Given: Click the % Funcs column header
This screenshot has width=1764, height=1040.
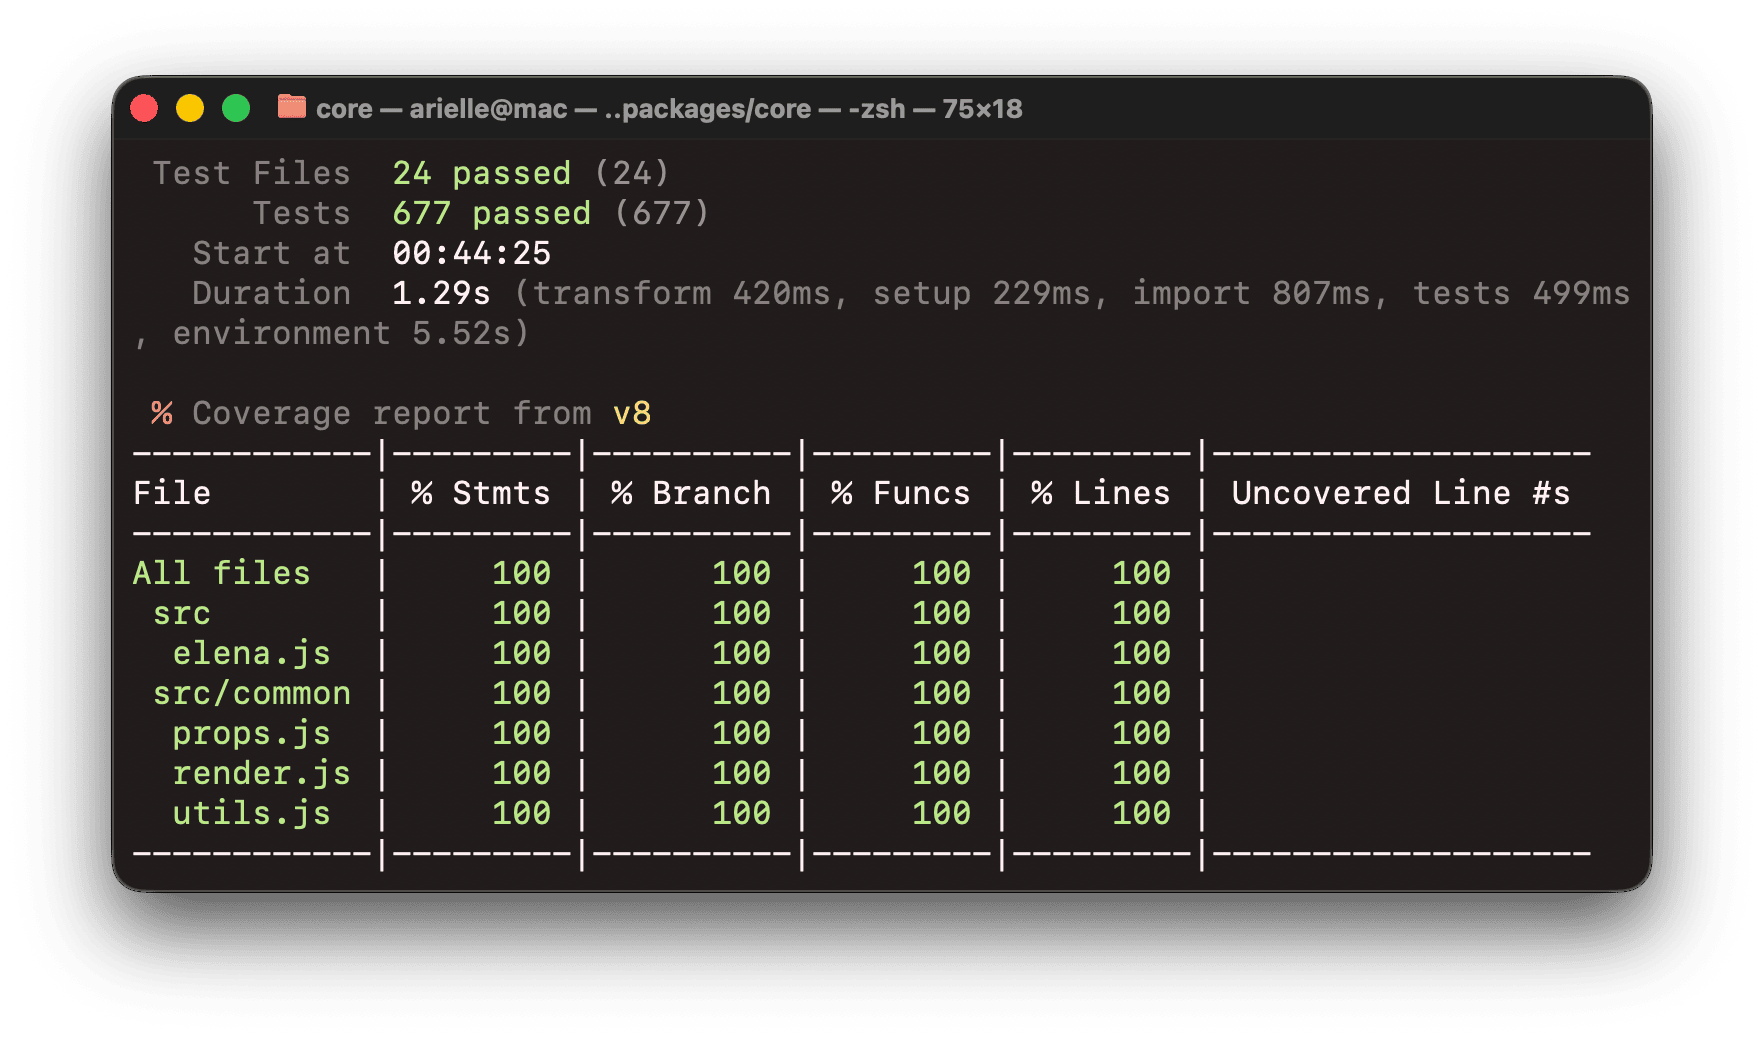Looking at the screenshot, I should point(901,493).
